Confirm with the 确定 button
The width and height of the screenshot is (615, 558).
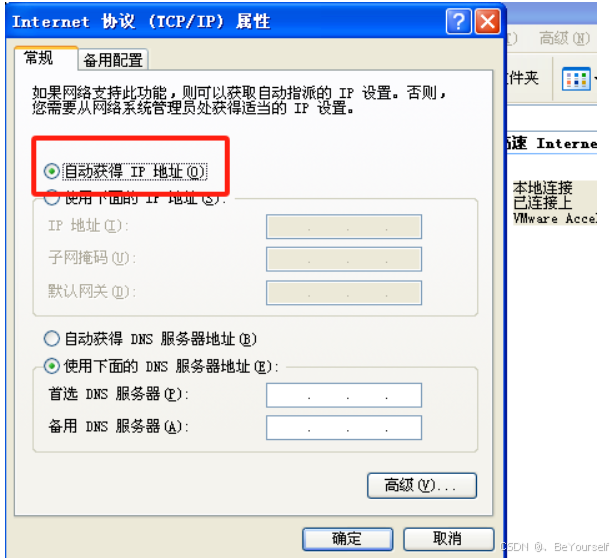(347, 539)
